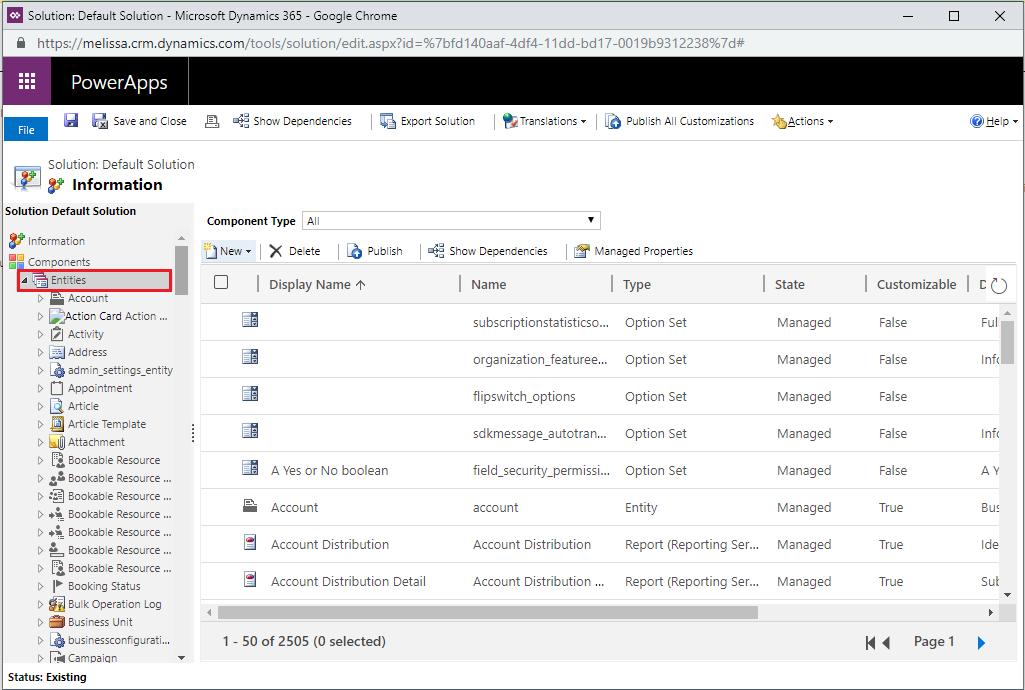Click the grid's horizontal scrollbar
Image resolution: width=1025 pixels, height=690 pixels.
point(488,612)
